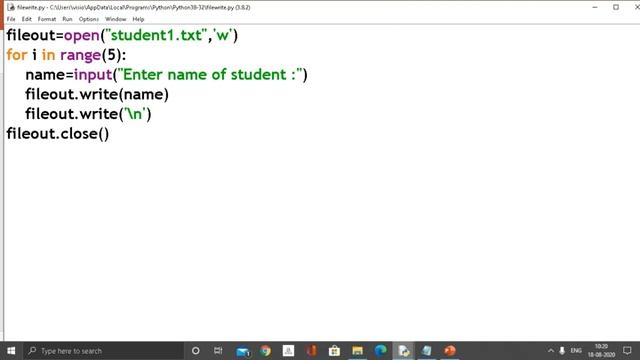
Task: Open Cortana from the taskbar
Action: pyautogui.click(x=196, y=351)
